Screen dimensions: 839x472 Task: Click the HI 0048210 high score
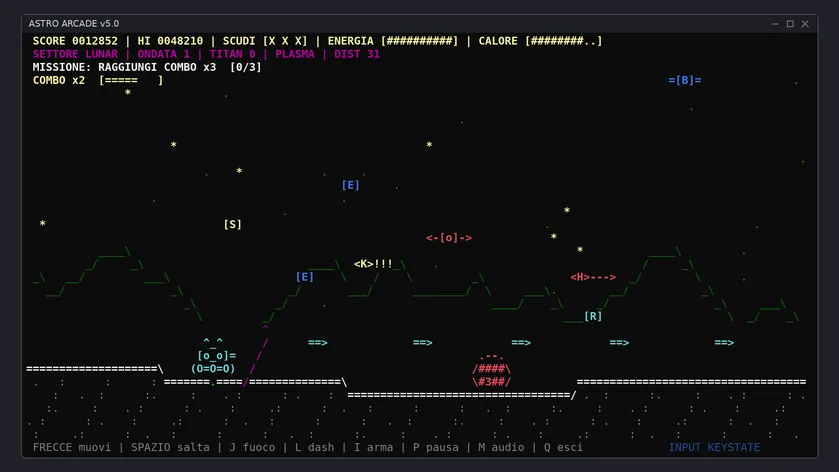pyautogui.click(x=170, y=41)
